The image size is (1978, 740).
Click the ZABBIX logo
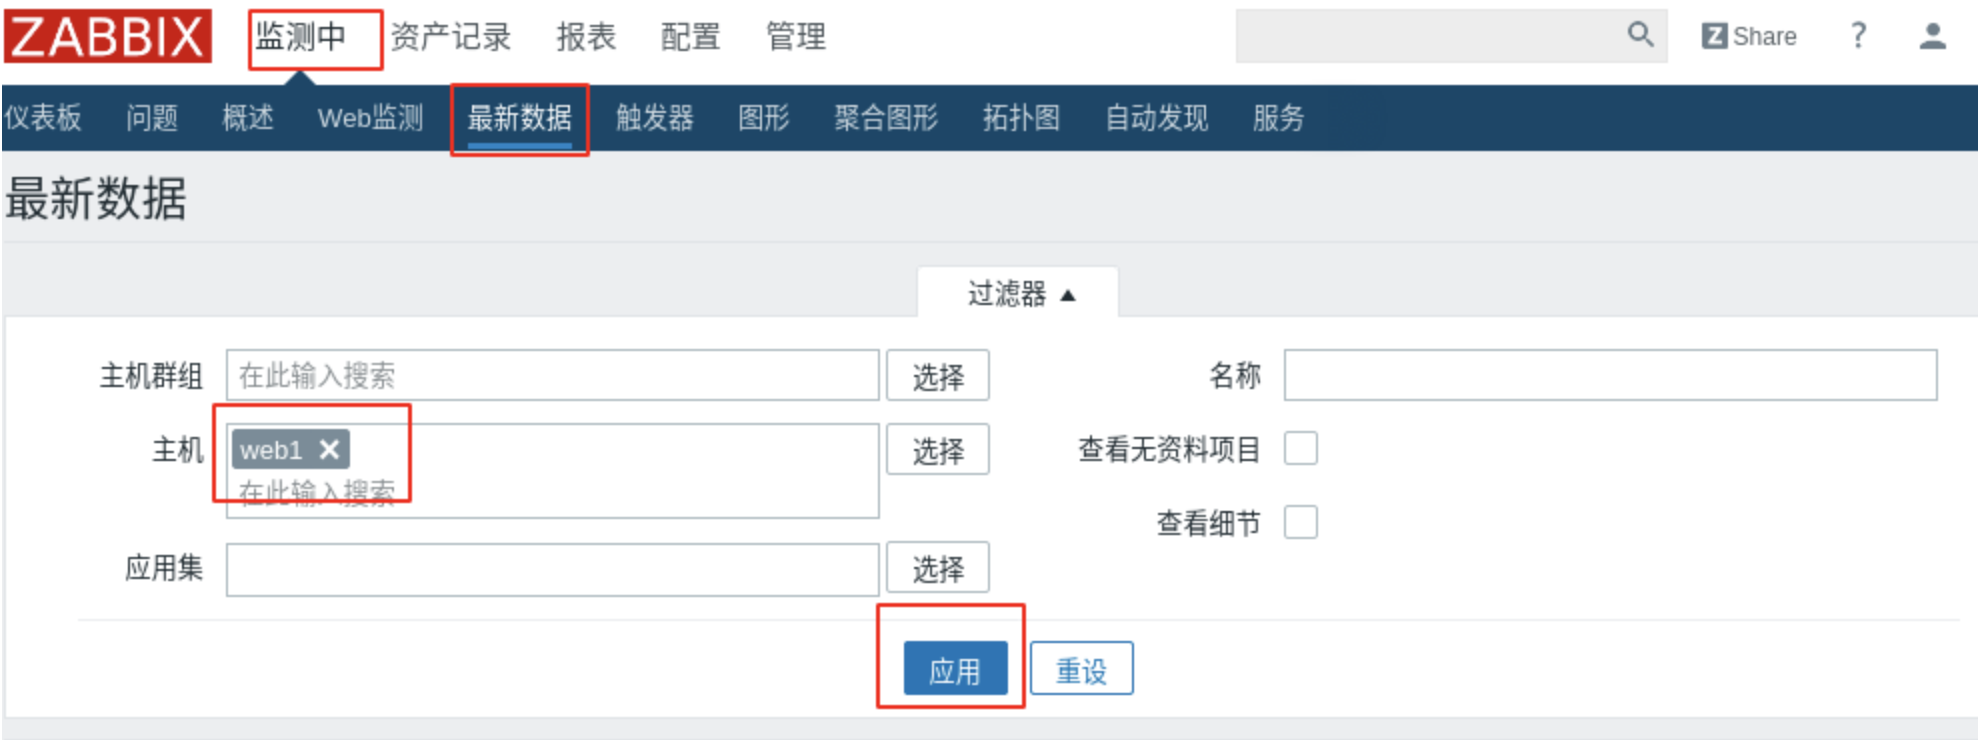[107, 36]
